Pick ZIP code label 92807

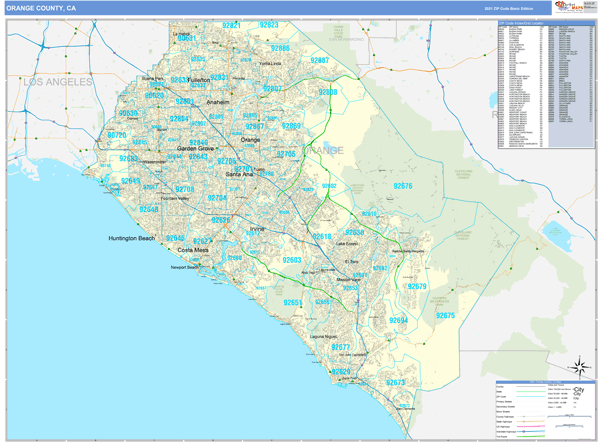(x=272, y=89)
